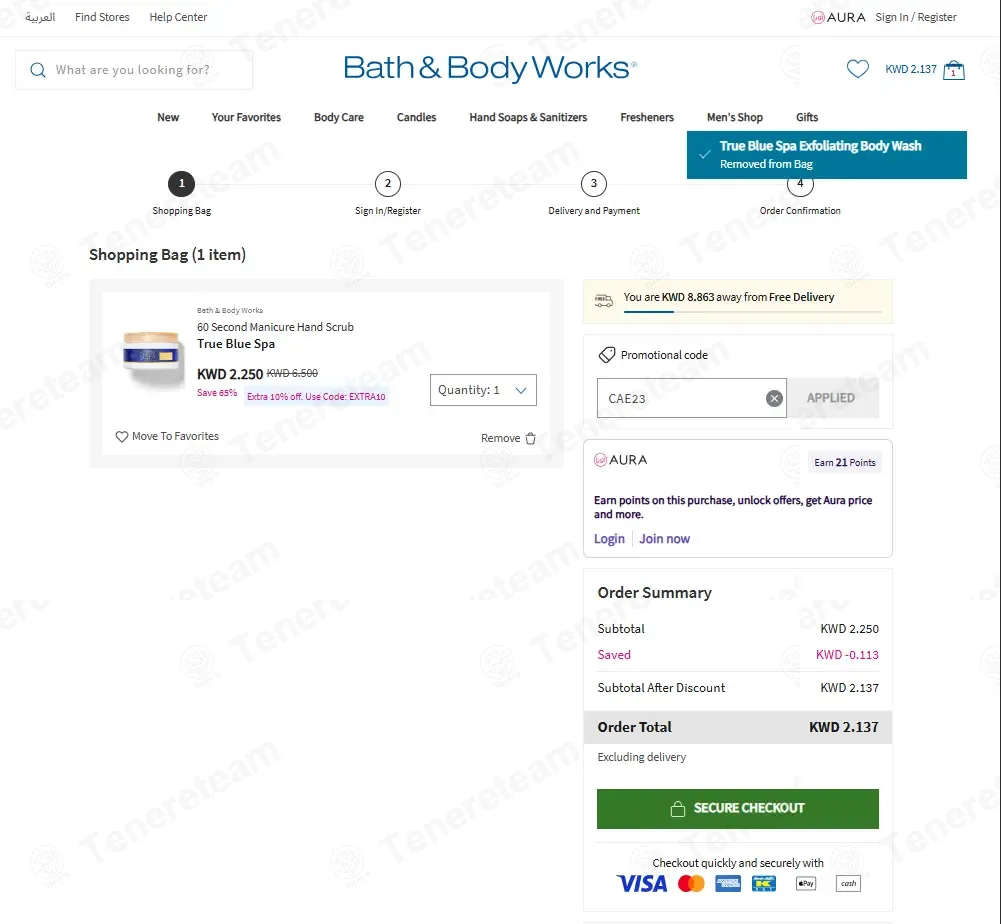1001x924 pixels.
Task: Select step 3 Delivery and Payment circle
Action: click(594, 184)
